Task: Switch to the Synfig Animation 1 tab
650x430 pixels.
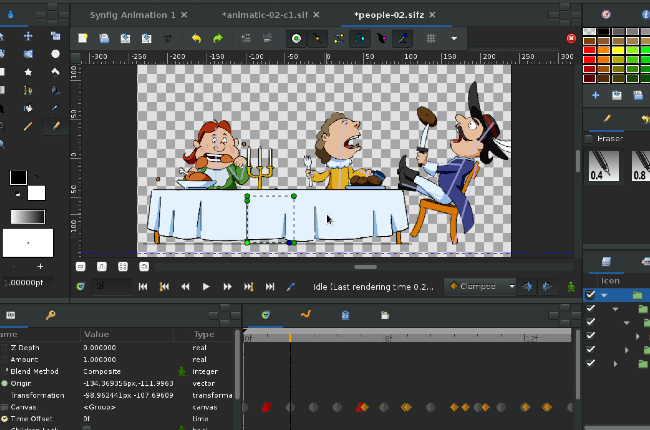Action: [130, 15]
